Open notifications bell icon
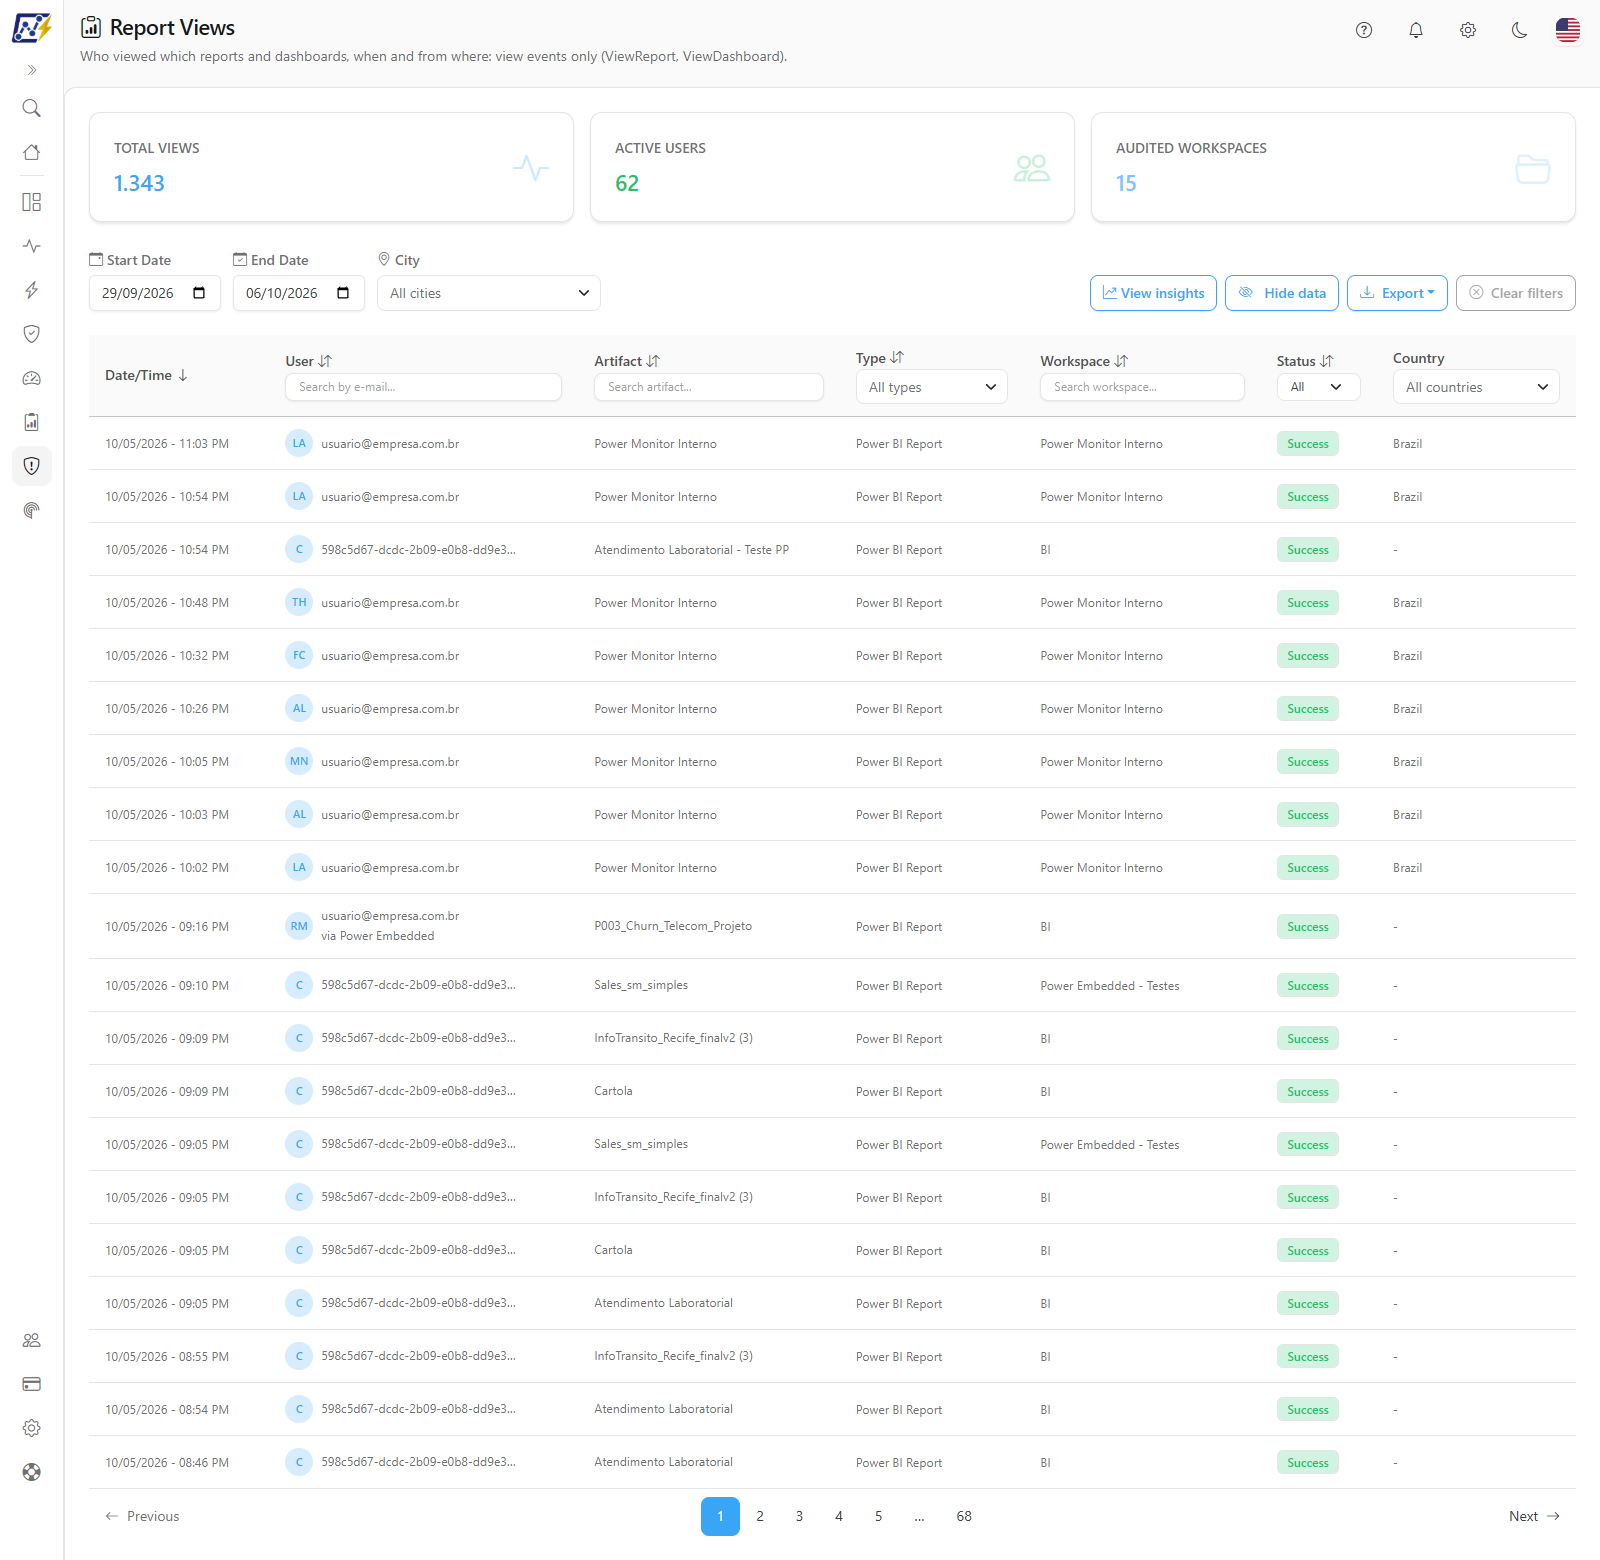The width and height of the screenshot is (1600, 1560). click(x=1416, y=30)
